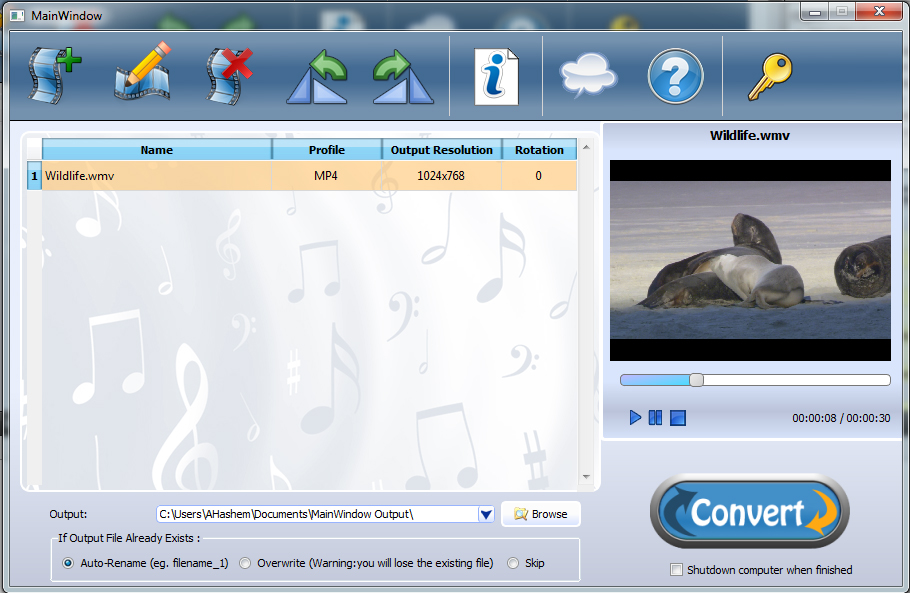The height and width of the screenshot is (593, 910).
Task: Click the golden key registration icon
Action: 770,77
